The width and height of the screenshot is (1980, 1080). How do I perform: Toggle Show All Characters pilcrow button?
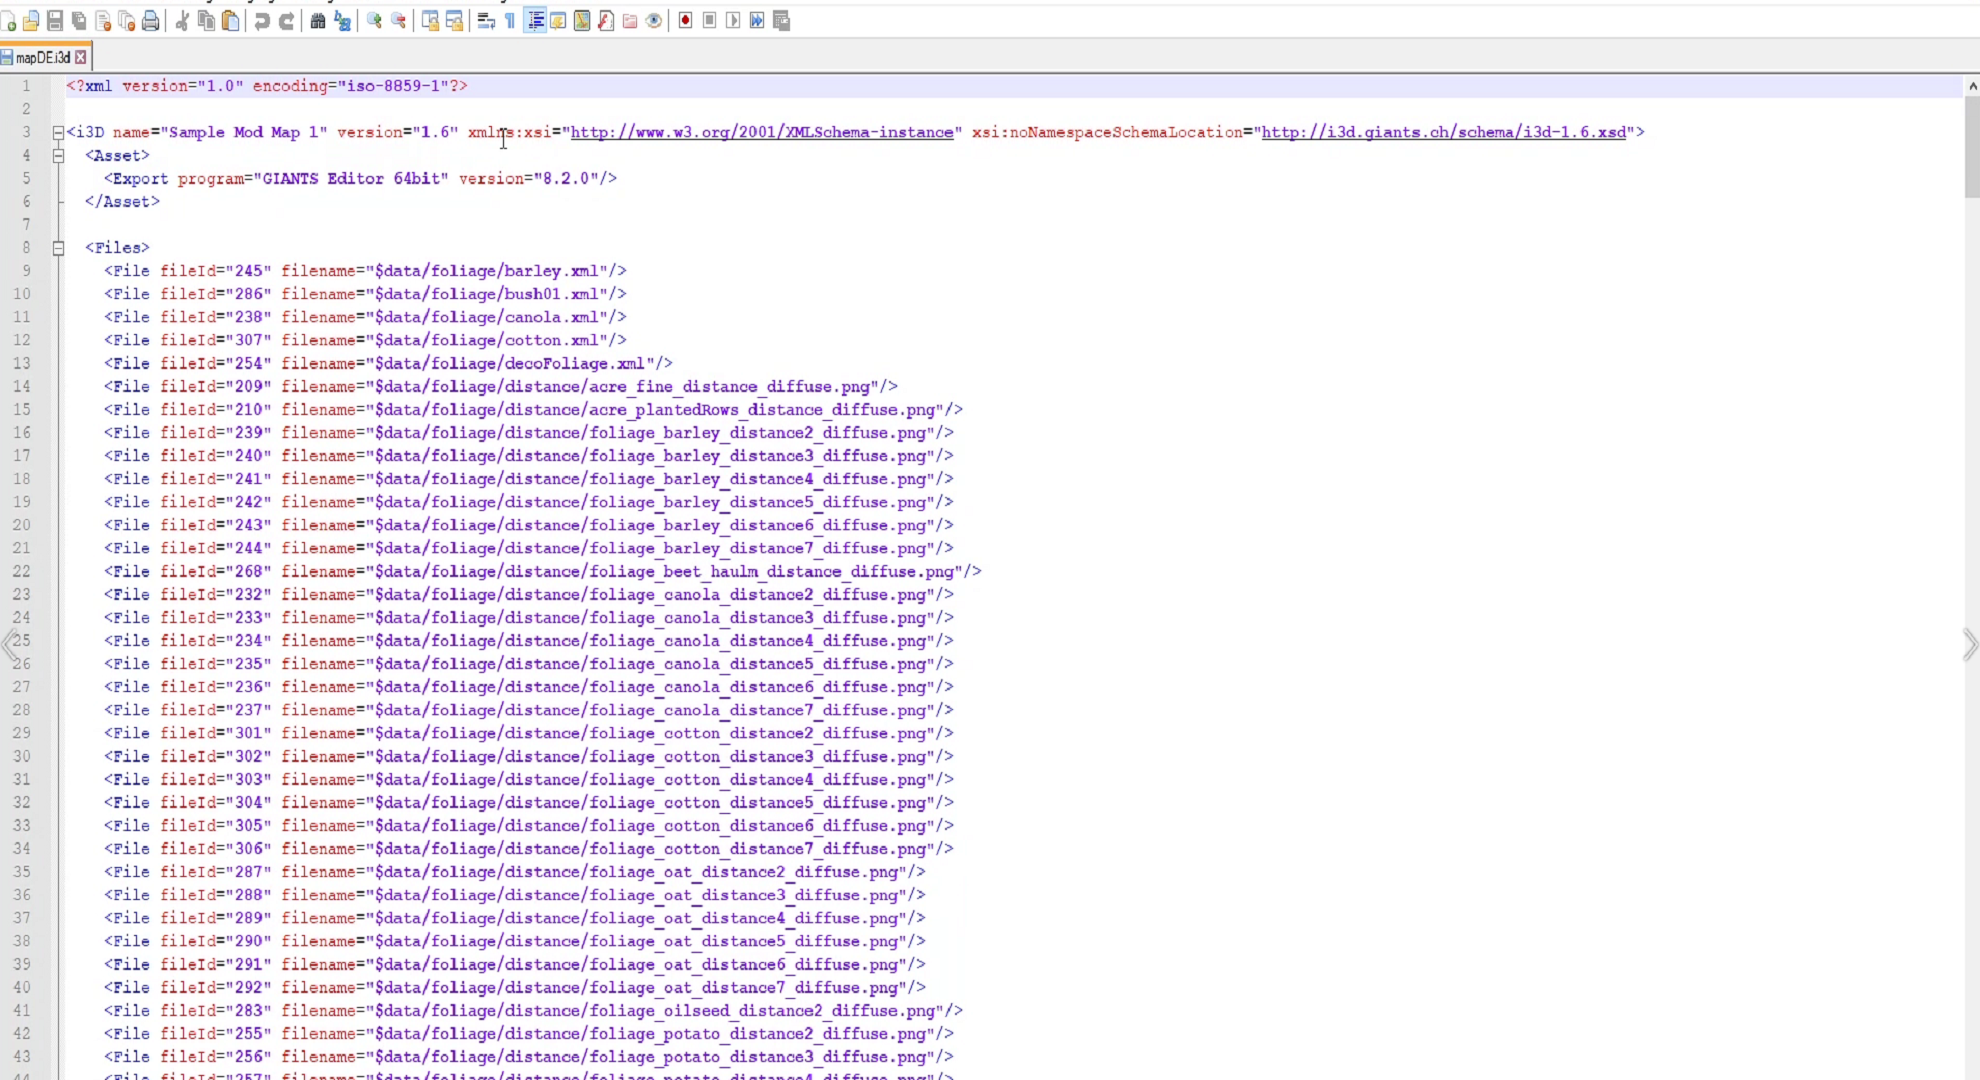click(x=510, y=21)
